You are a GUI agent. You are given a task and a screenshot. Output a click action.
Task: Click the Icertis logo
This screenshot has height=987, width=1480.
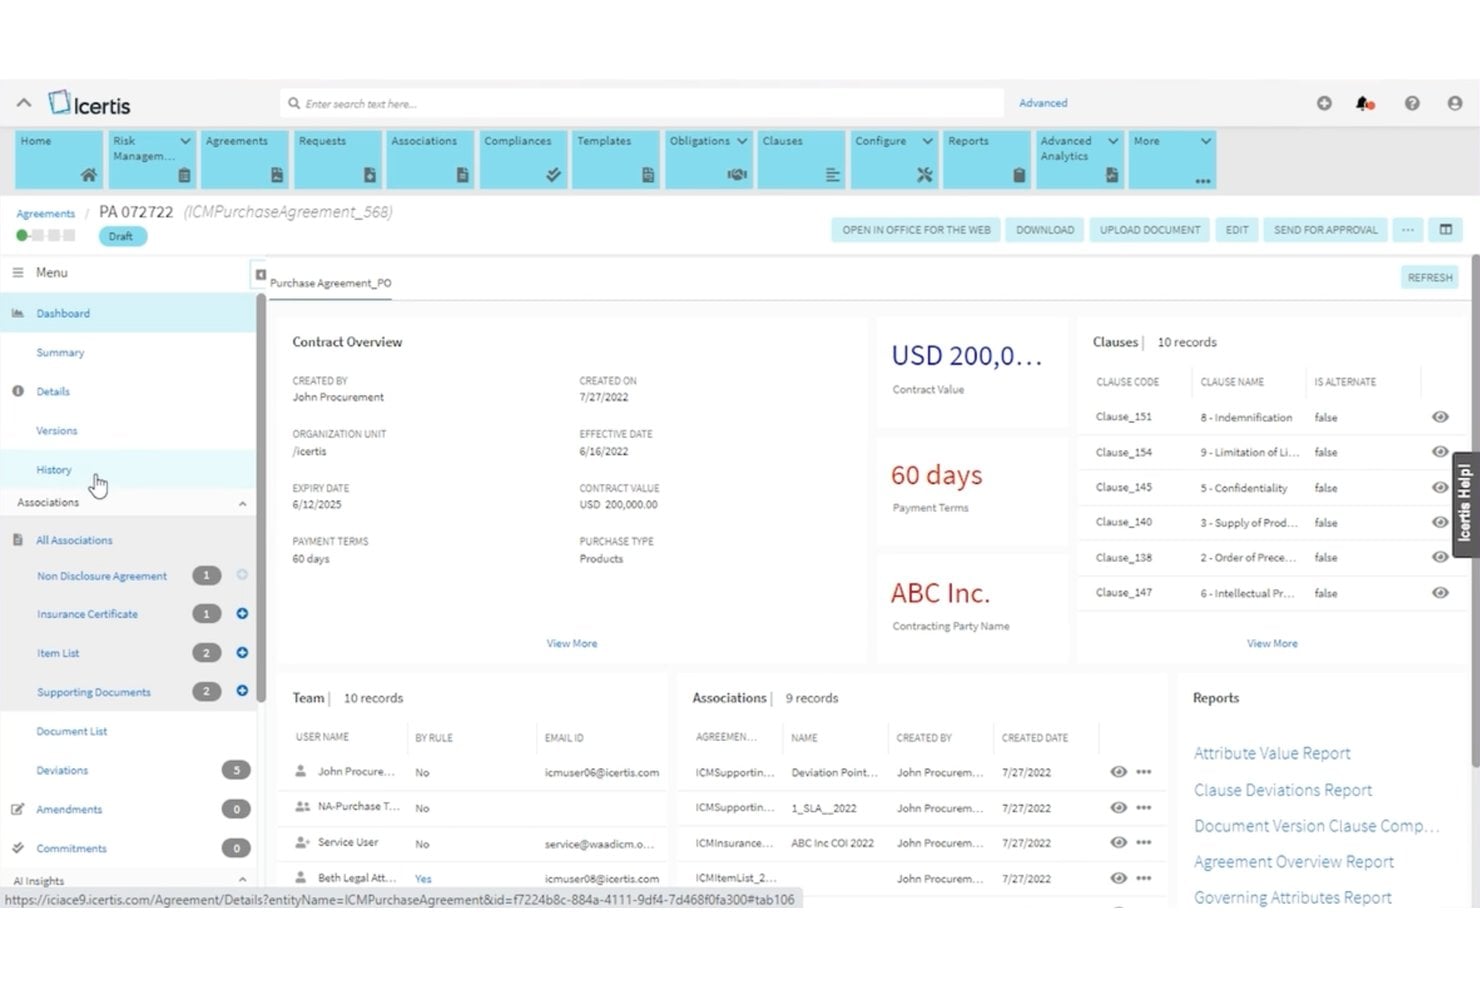pos(90,103)
